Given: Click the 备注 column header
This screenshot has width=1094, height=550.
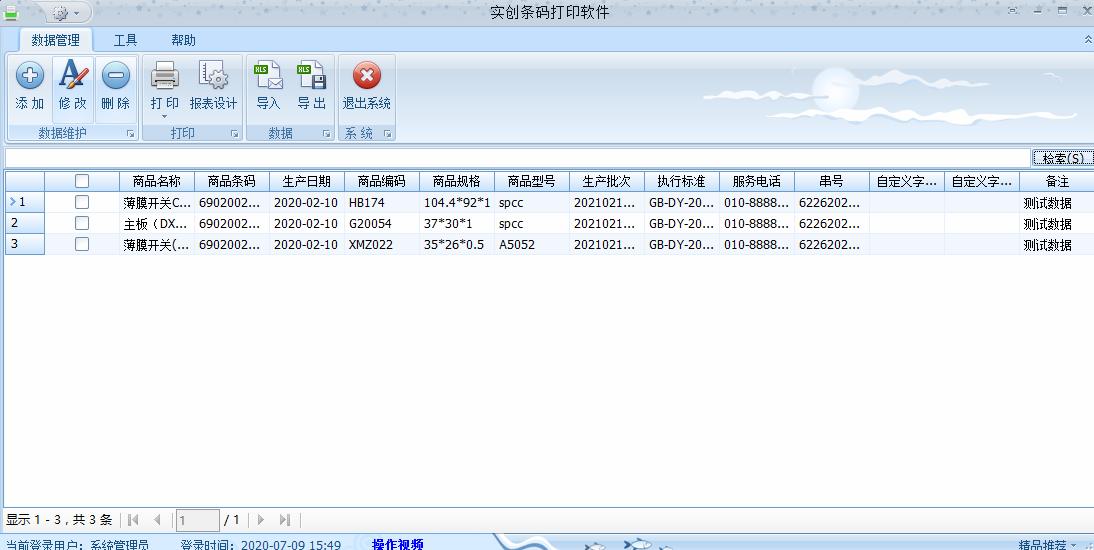Looking at the screenshot, I should pos(1057,181).
